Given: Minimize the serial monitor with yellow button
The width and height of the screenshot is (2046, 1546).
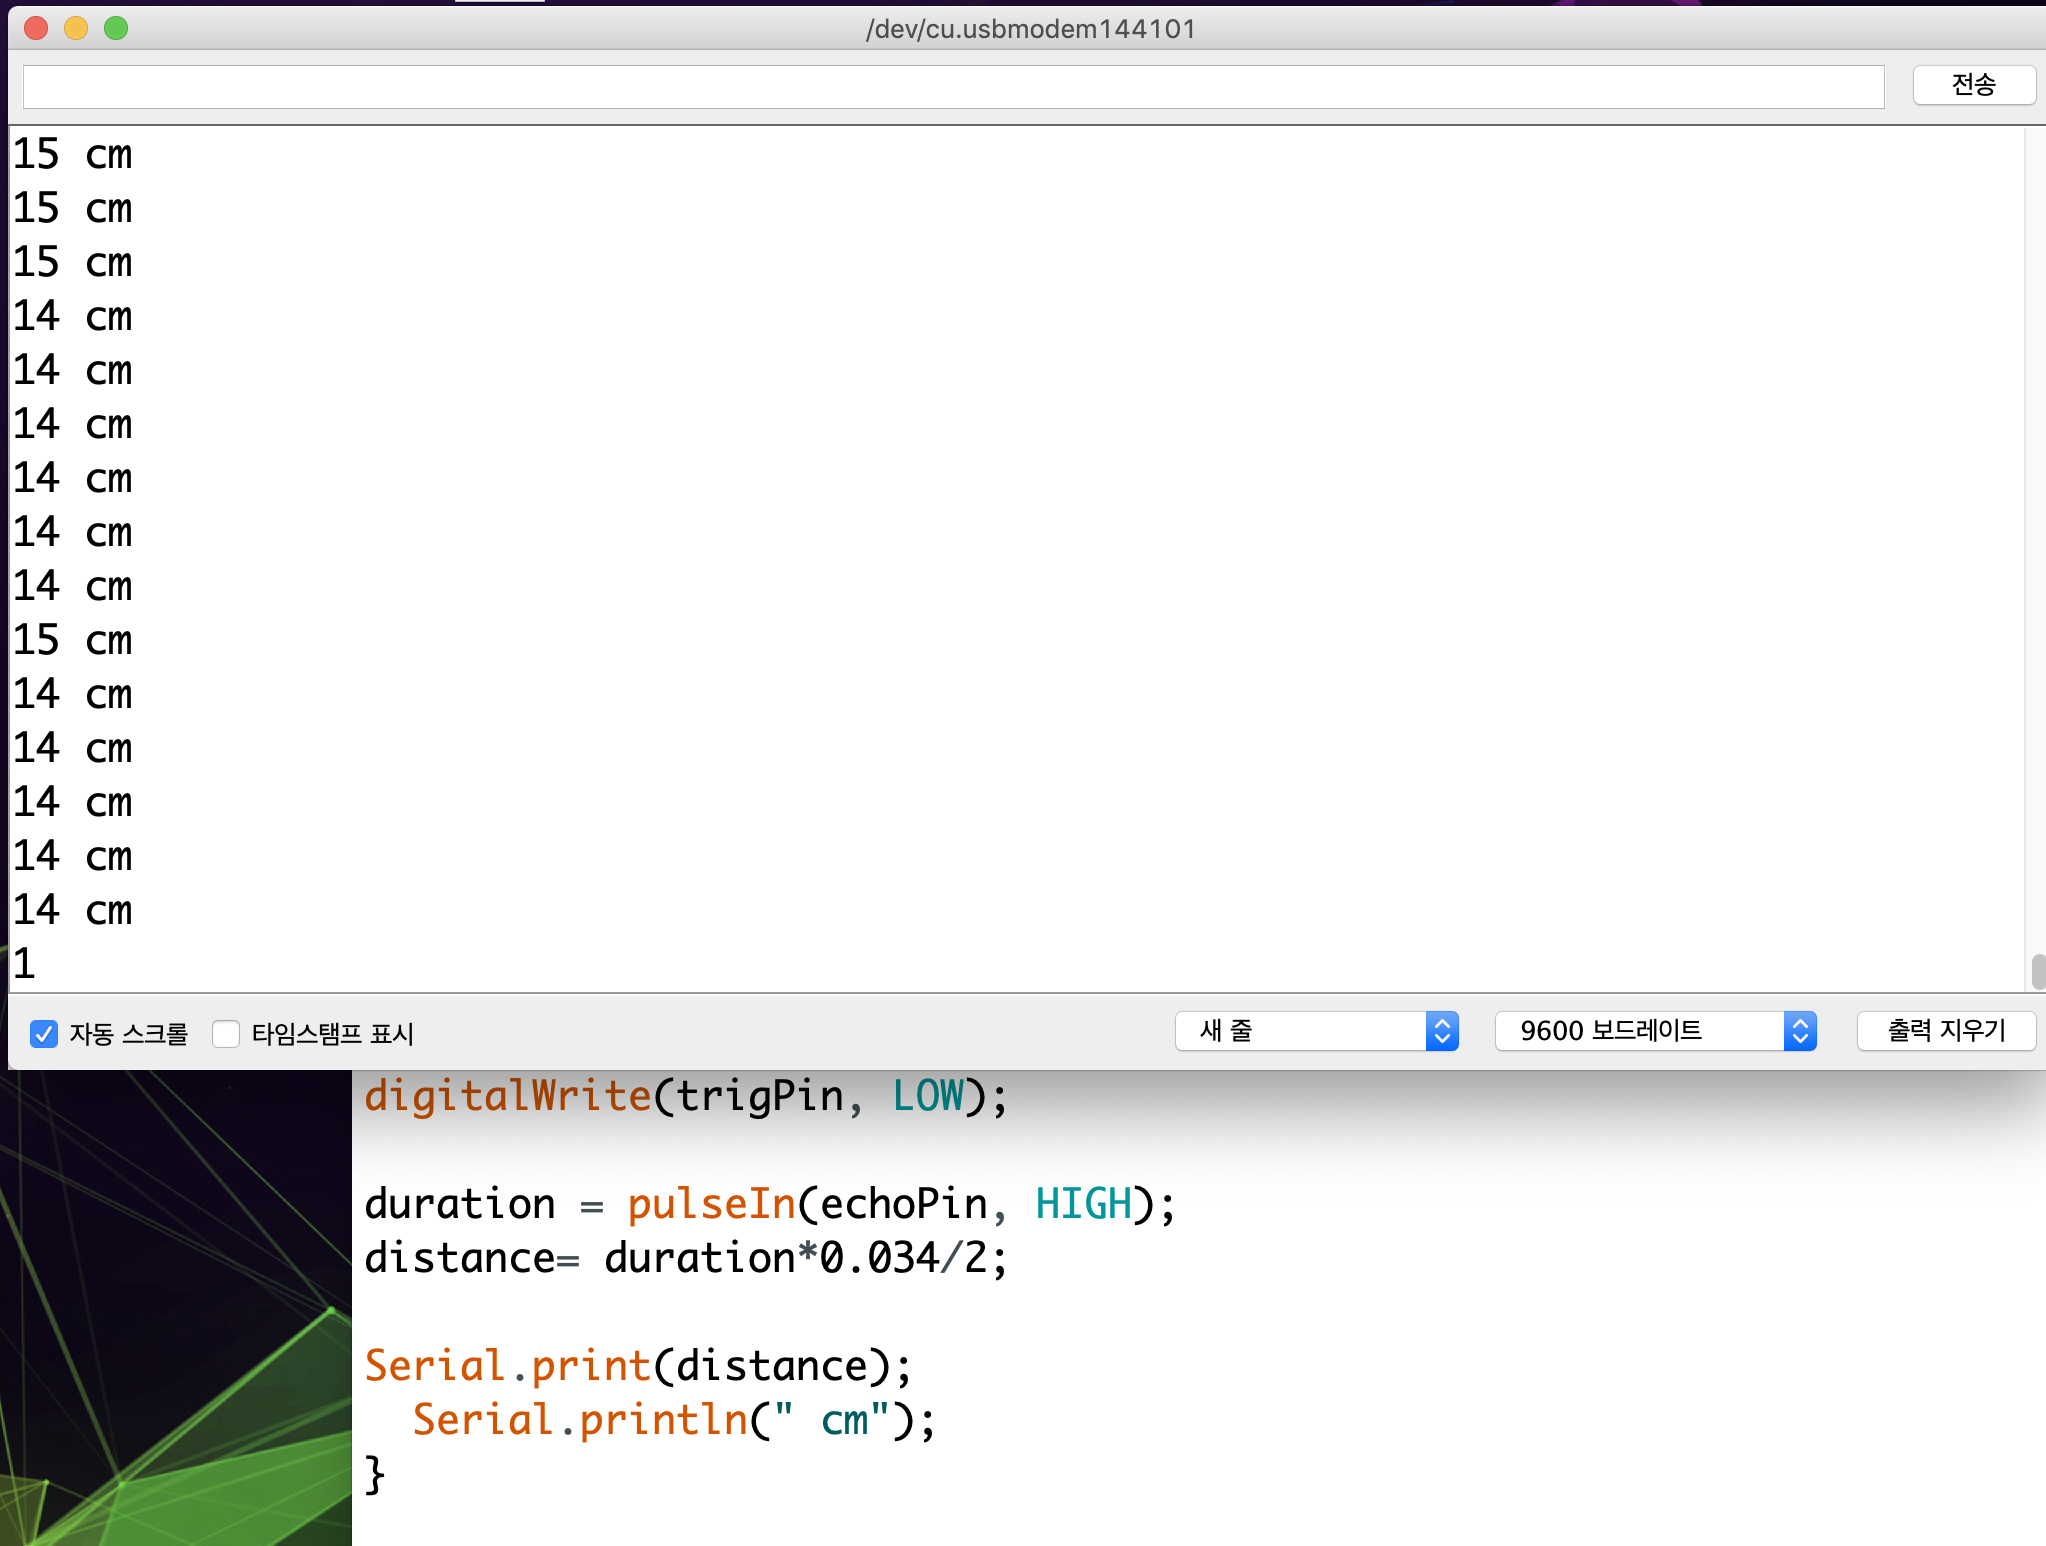Looking at the screenshot, I should [x=76, y=28].
